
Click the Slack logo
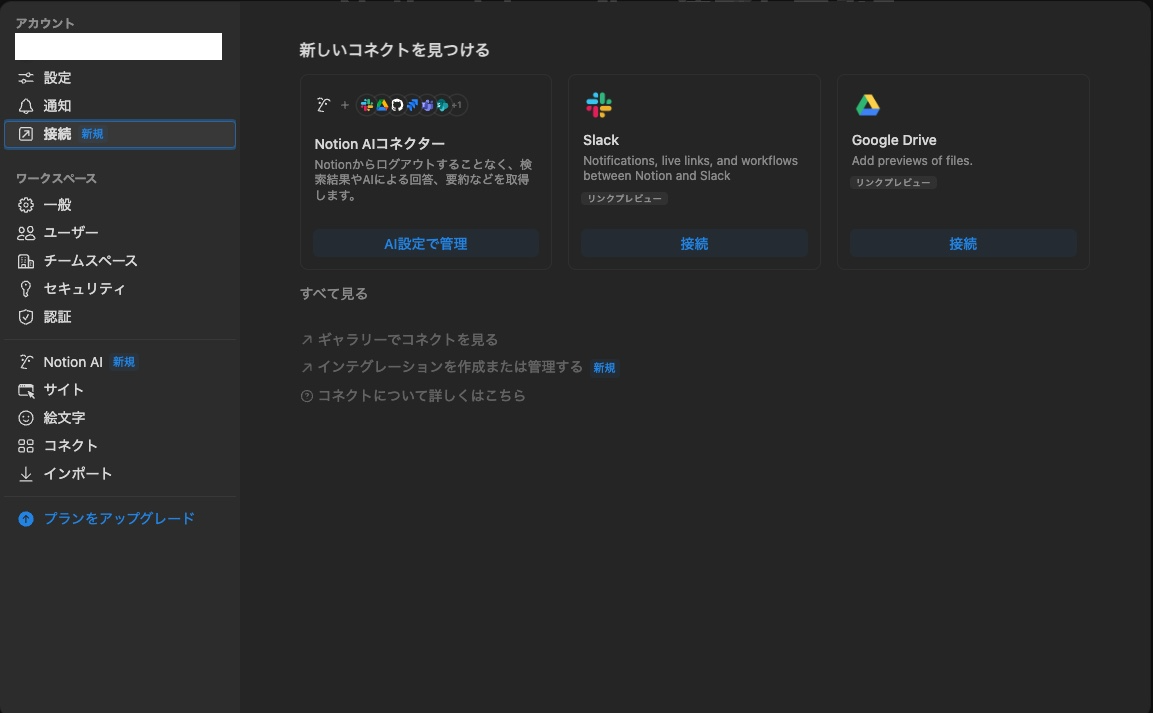(599, 105)
